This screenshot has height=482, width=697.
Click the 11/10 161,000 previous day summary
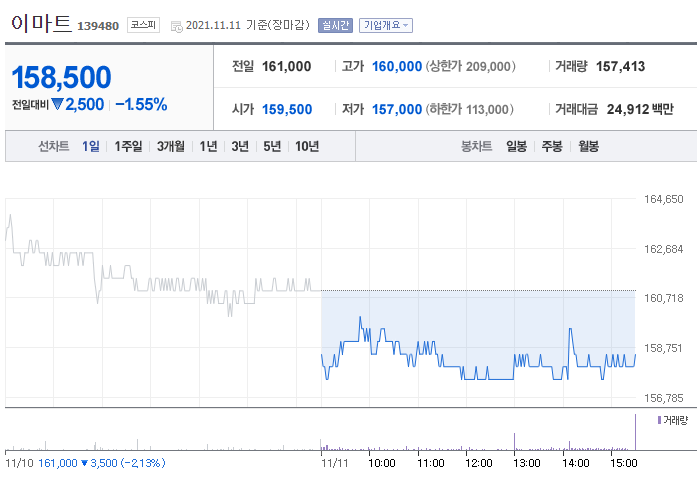pos(85,463)
